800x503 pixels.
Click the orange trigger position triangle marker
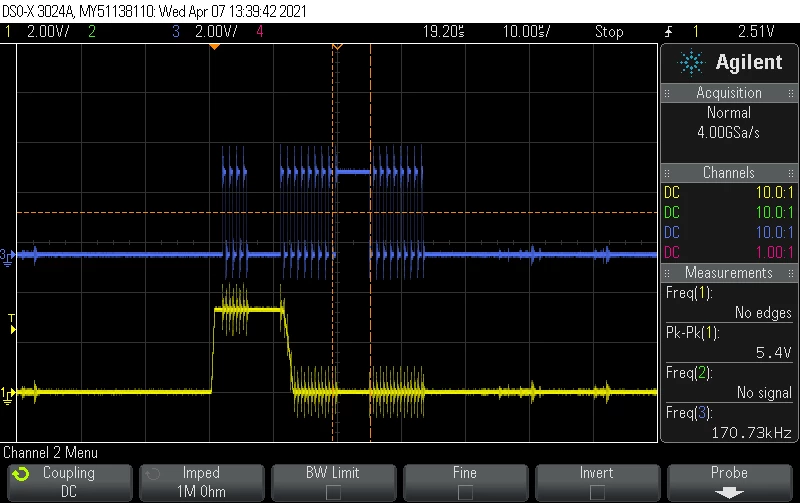[215, 47]
